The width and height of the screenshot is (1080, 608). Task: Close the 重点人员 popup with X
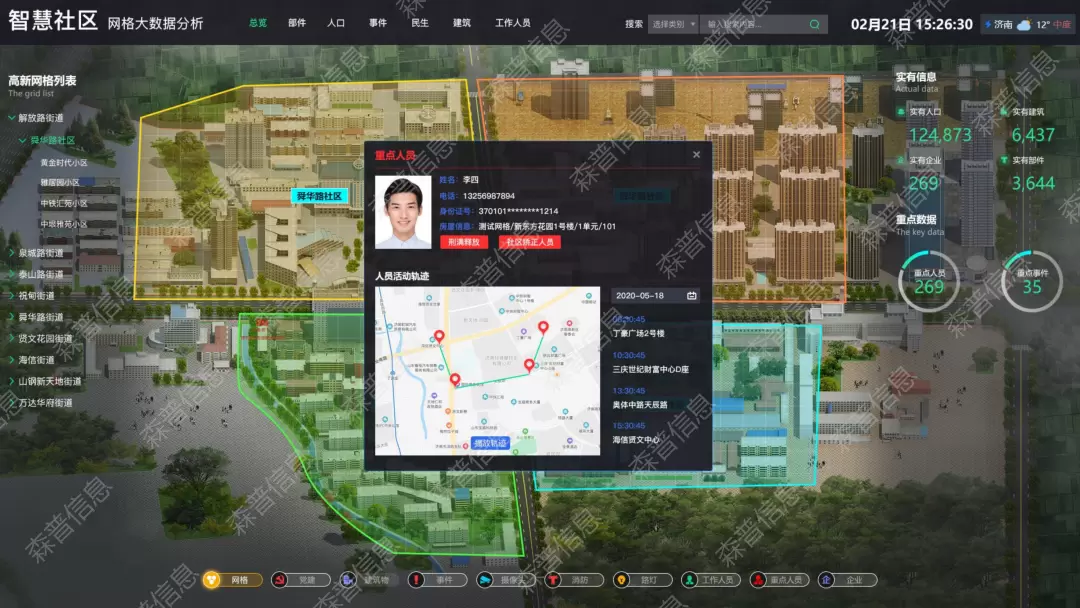[696, 155]
